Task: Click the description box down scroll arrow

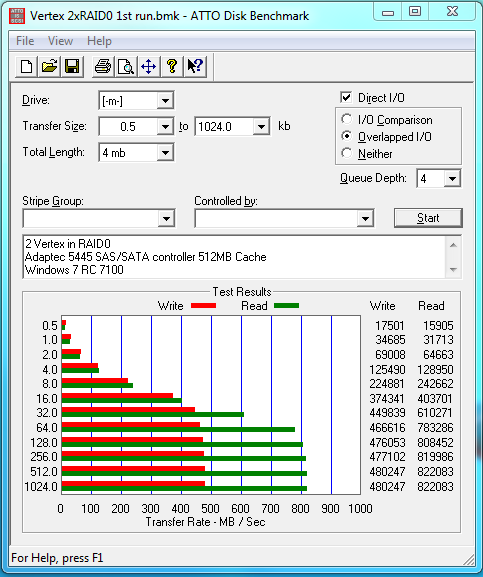Action: (x=453, y=270)
